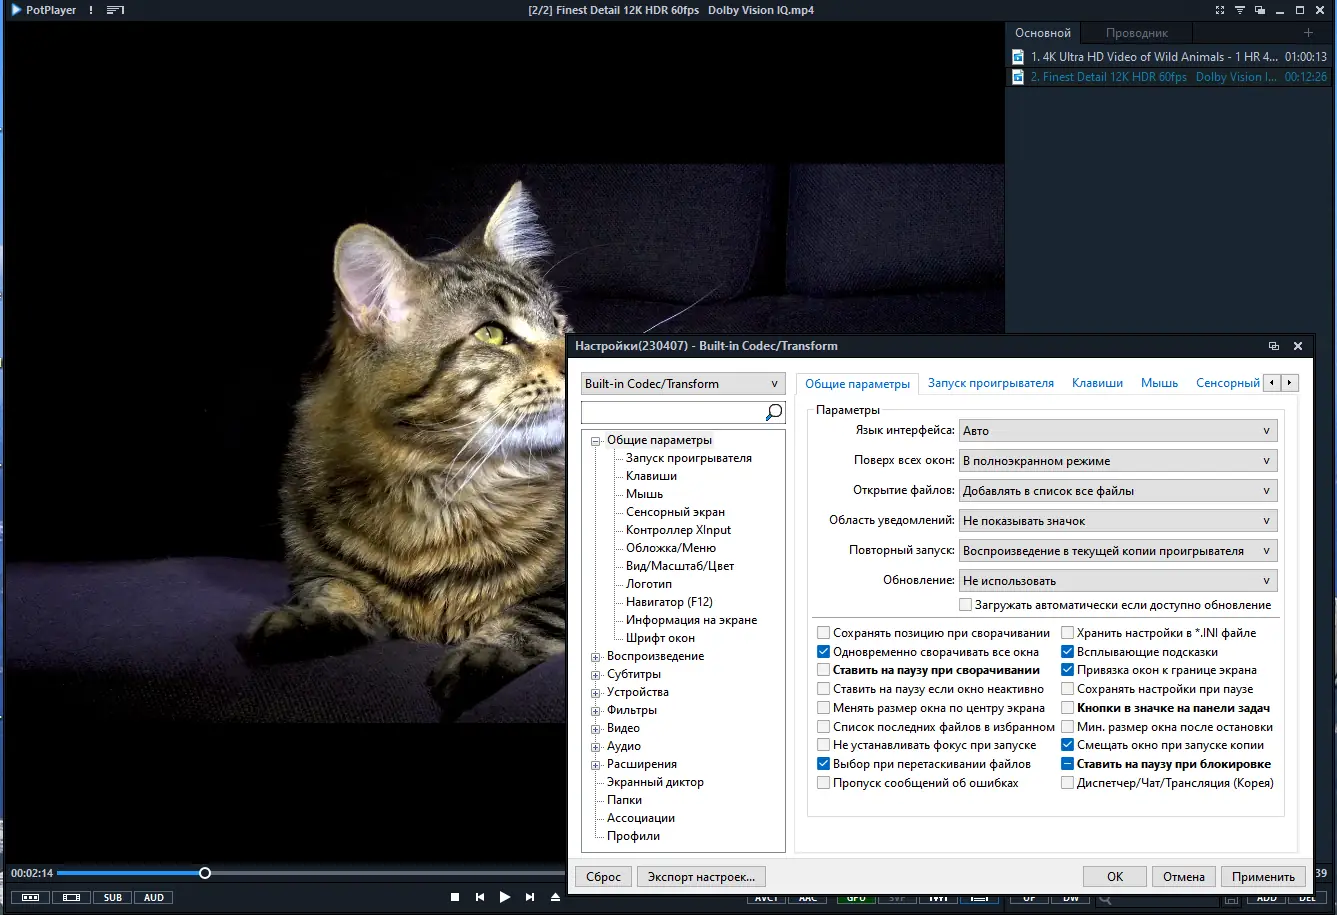Viewport: 1337px width, 915px height.
Task: Disable "Всплывающие подсказки" checkbox
Action: pos(1068,652)
